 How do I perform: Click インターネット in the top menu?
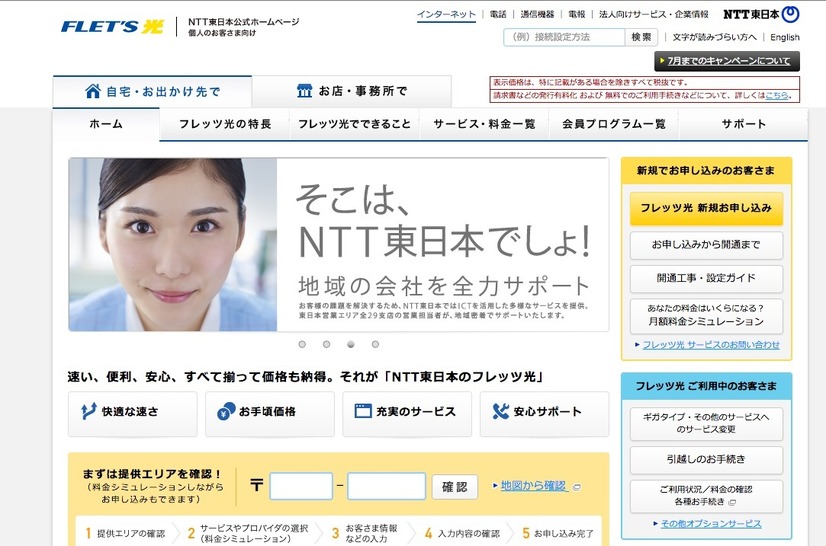446,15
